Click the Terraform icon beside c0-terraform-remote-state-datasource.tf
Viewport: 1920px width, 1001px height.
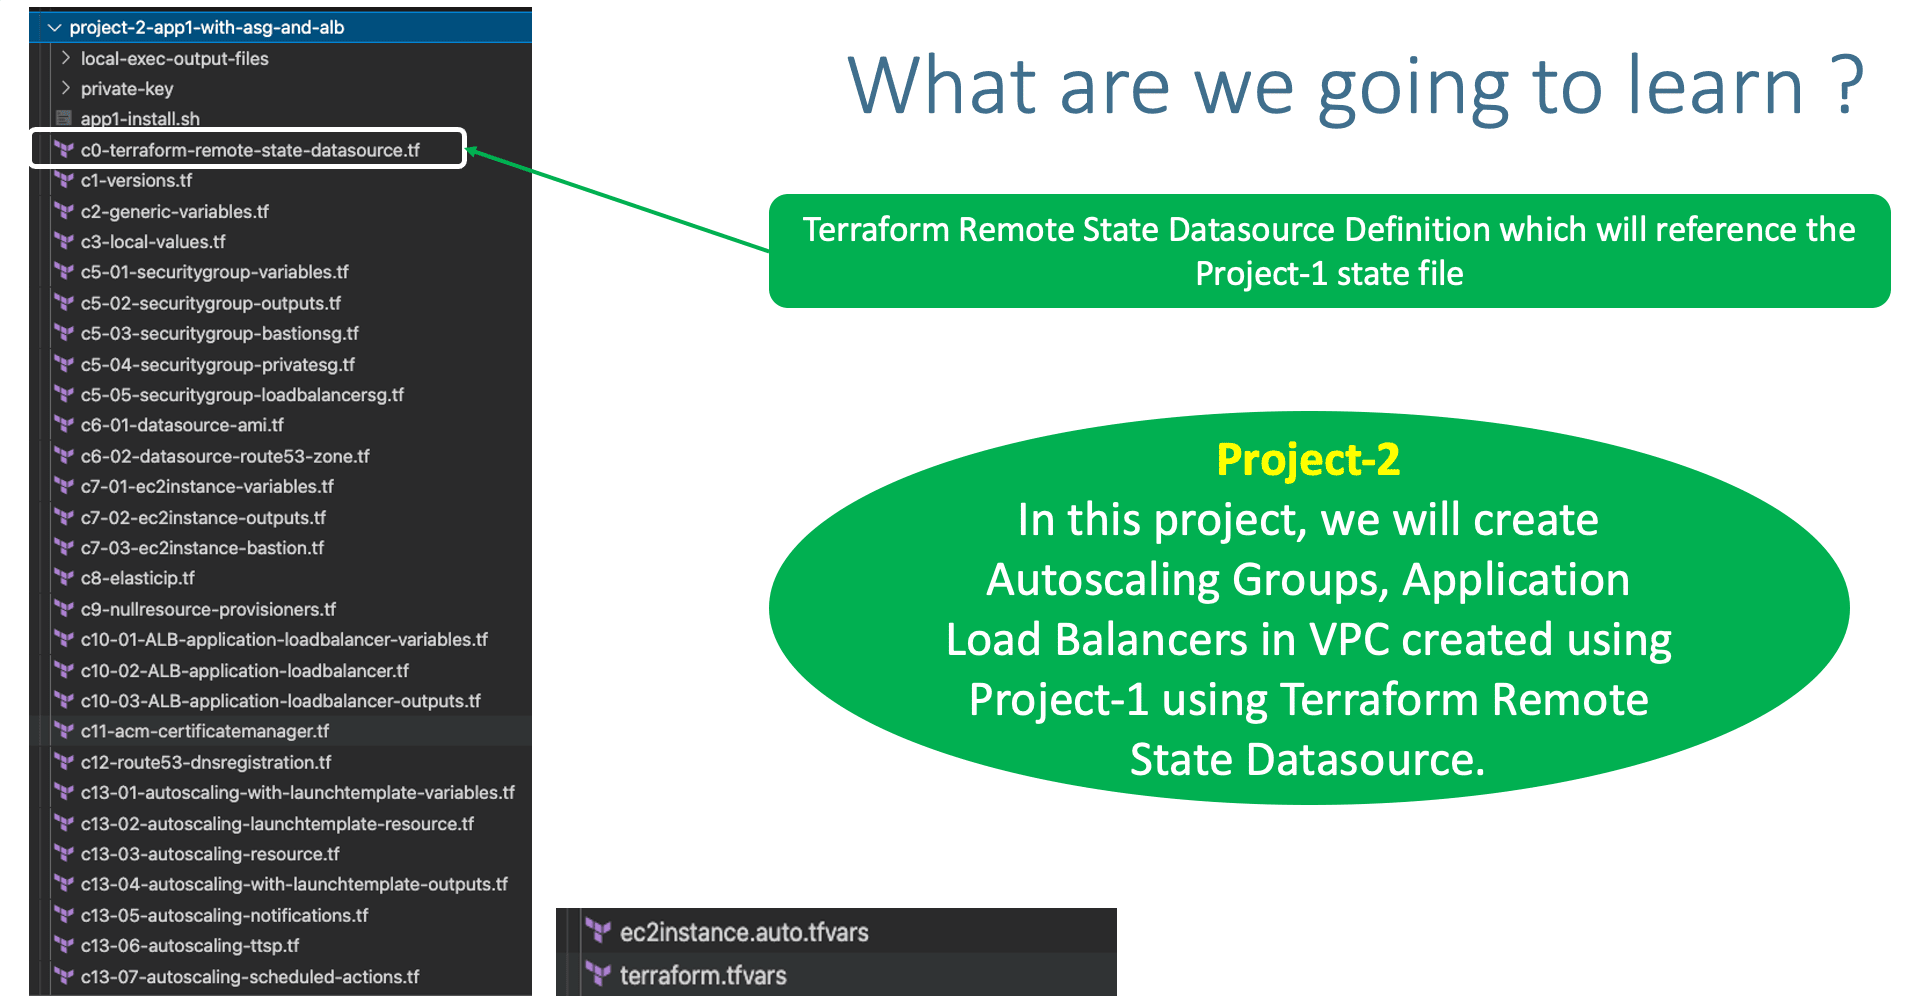pos(64,149)
